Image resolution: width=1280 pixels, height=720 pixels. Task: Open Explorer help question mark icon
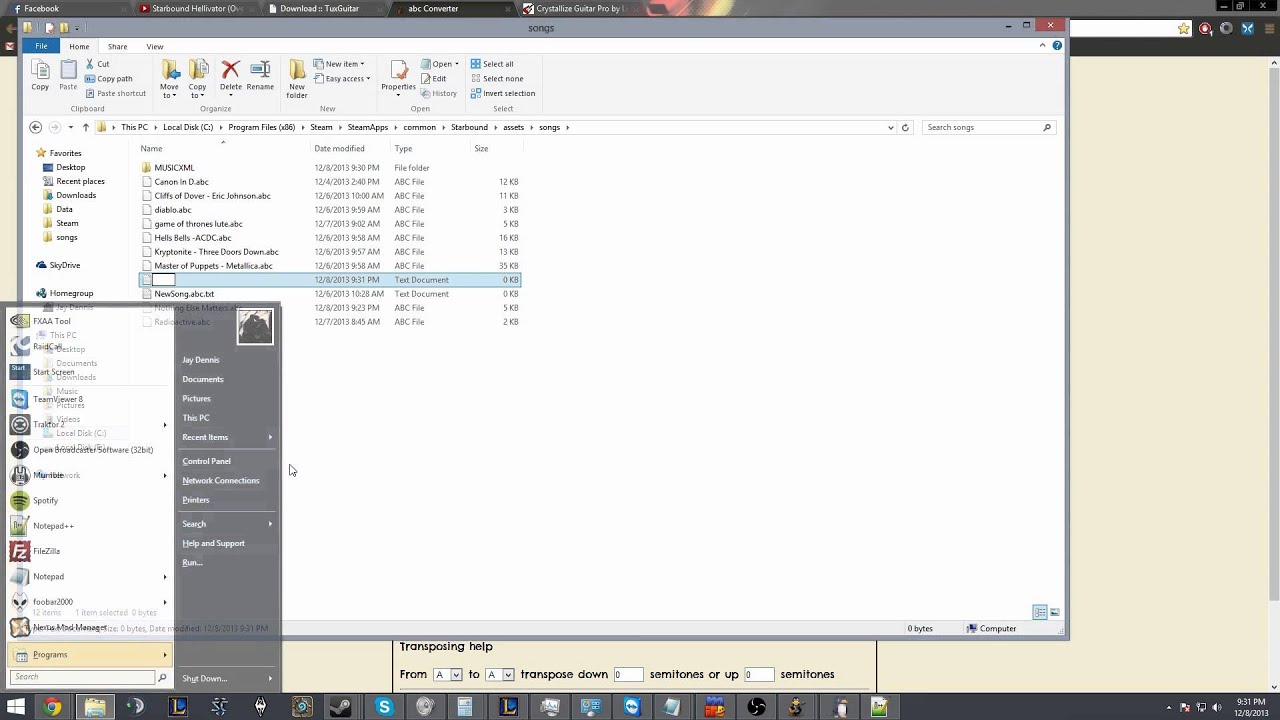1057,46
